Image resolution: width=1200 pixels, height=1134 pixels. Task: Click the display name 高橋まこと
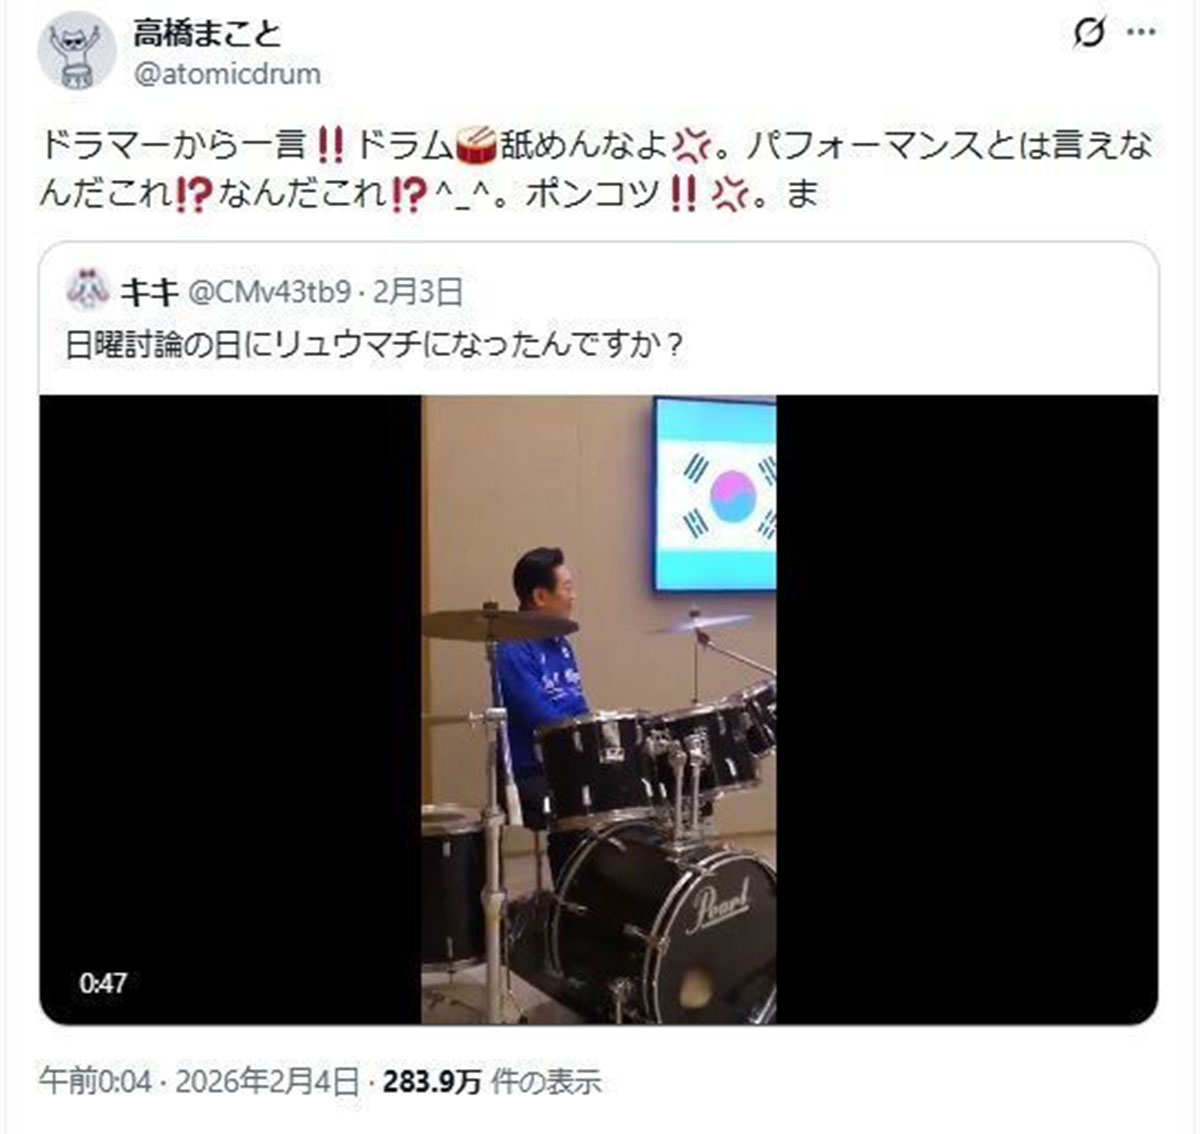[206, 33]
